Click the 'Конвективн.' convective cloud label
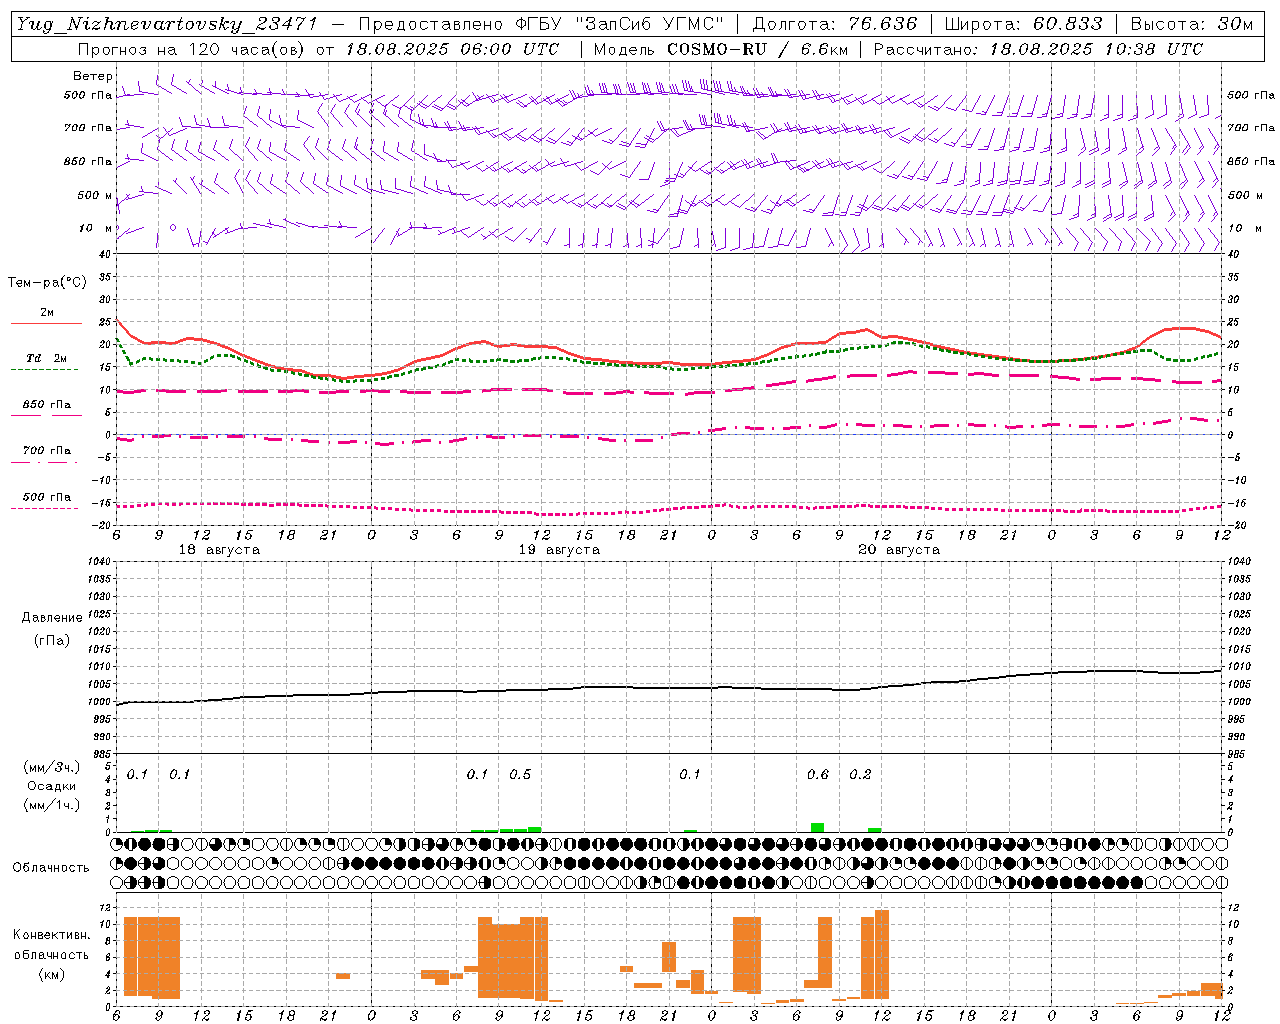Viewport: 1280px width, 1024px height. pyautogui.click(x=52, y=935)
